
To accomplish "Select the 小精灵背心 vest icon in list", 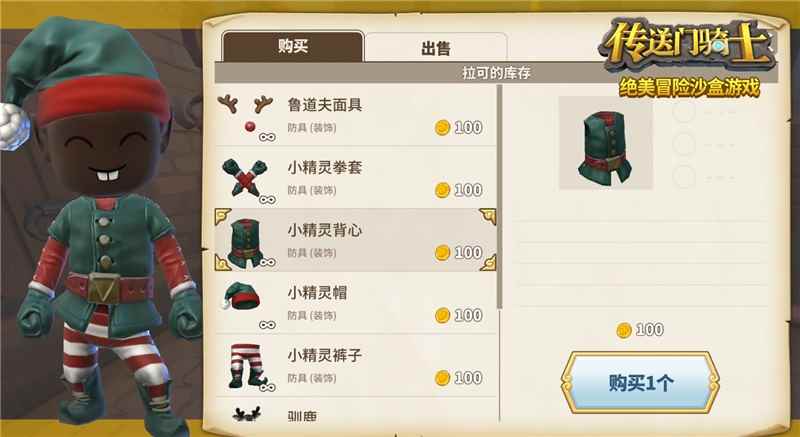I will click(x=245, y=243).
